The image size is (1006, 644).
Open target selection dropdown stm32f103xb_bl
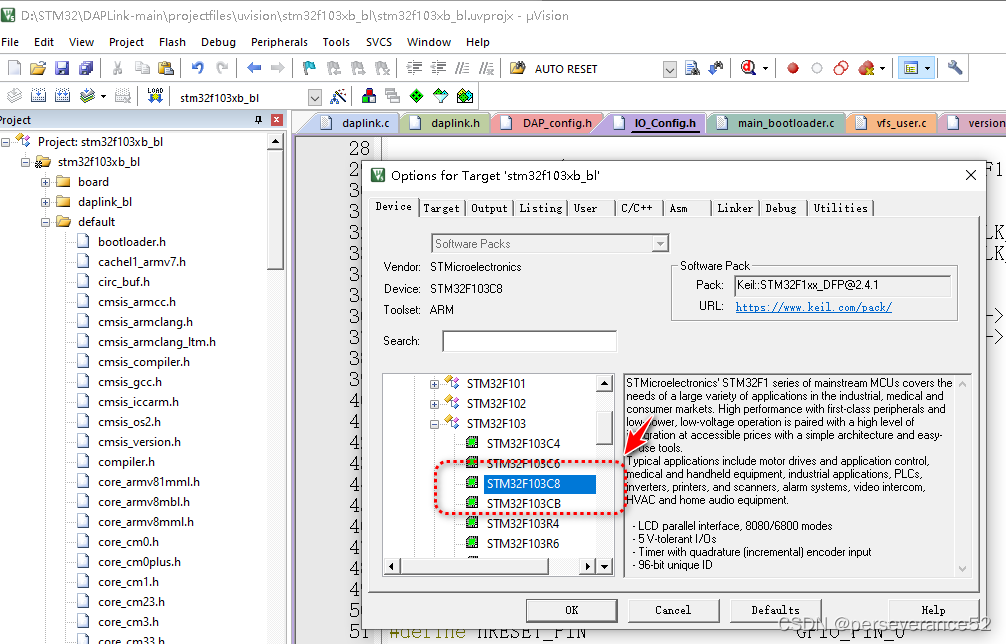pyautogui.click(x=314, y=97)
